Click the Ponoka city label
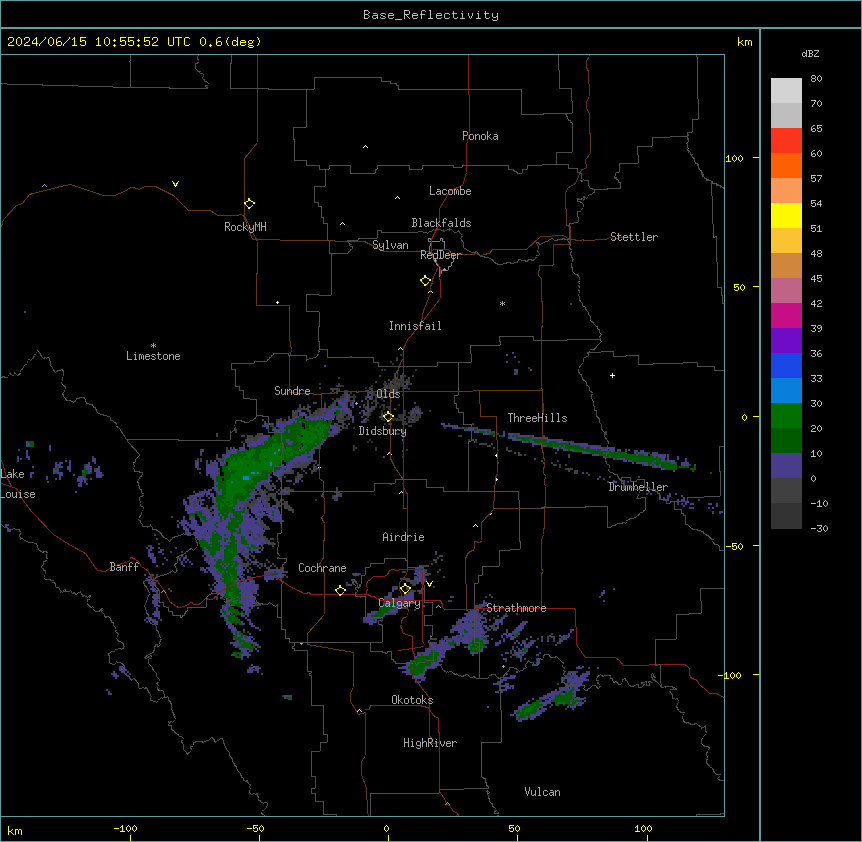 click(480, 136)
